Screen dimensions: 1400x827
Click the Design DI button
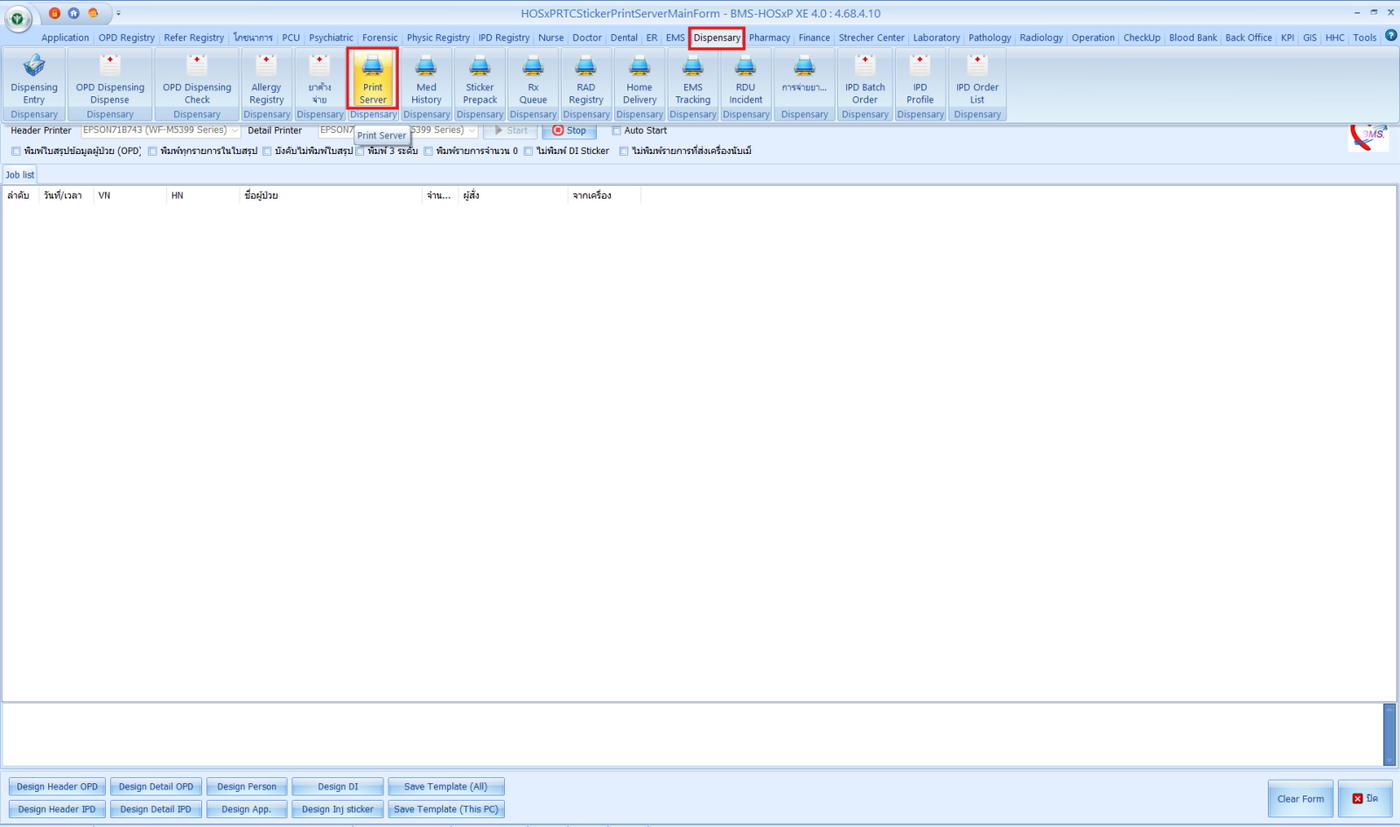click(337, 787)
